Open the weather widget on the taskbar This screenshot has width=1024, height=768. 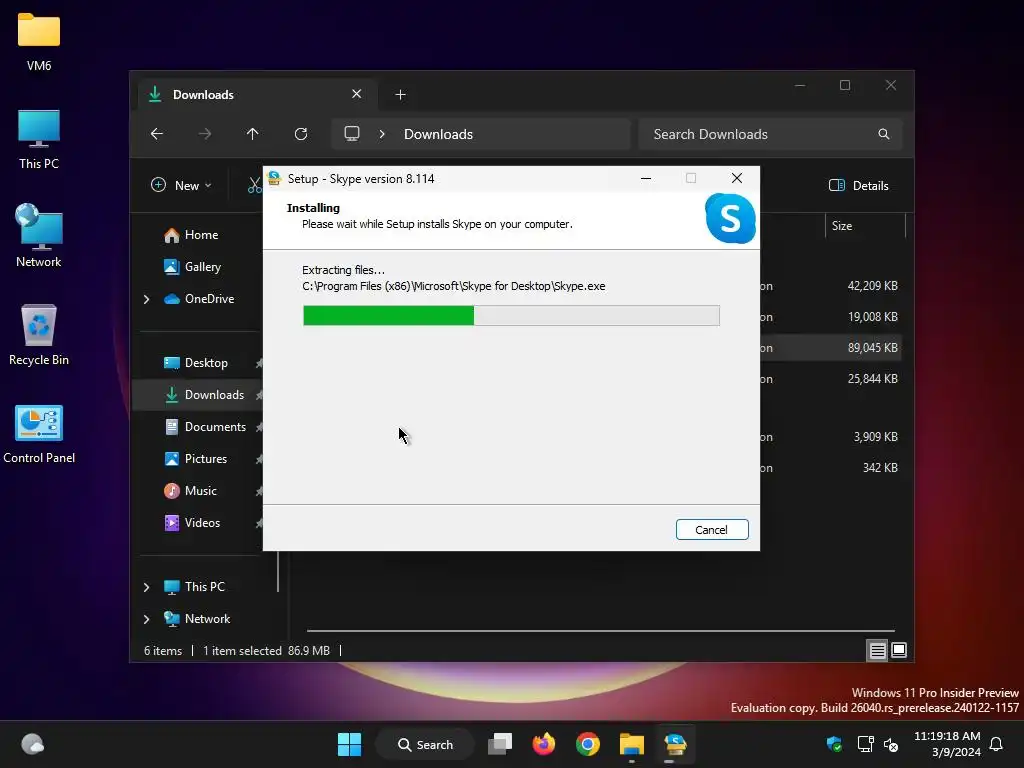[33, 744]
